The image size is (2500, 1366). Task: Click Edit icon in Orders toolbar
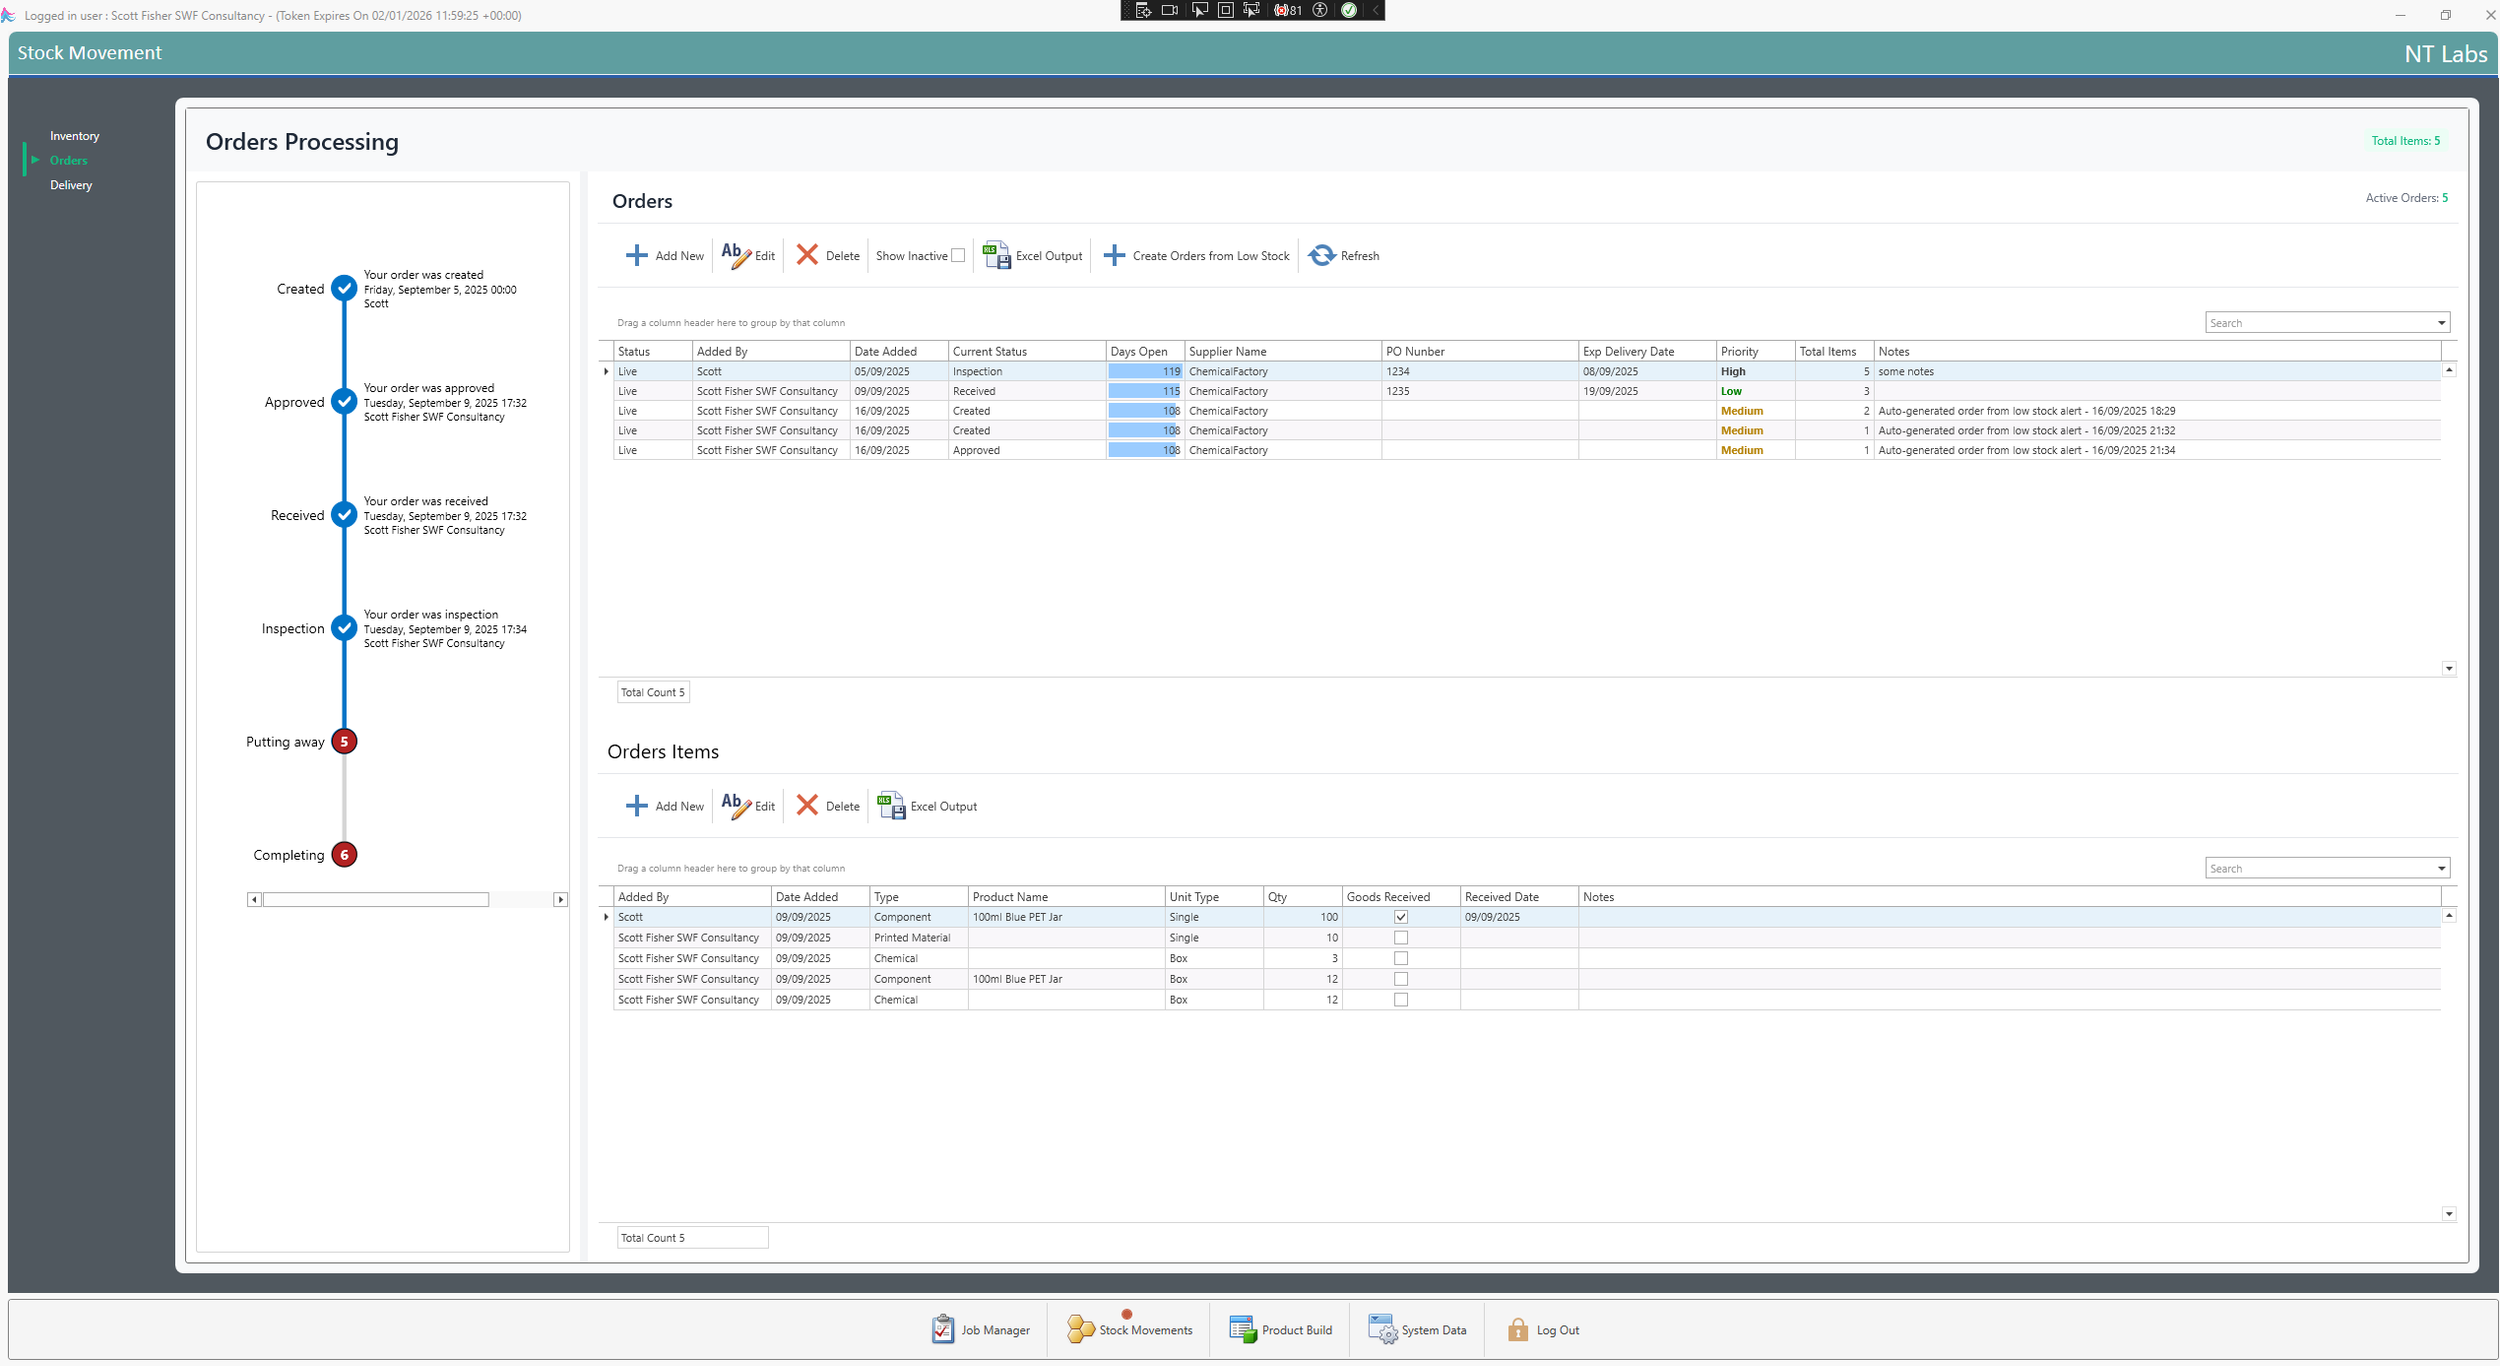coord(735,256)
